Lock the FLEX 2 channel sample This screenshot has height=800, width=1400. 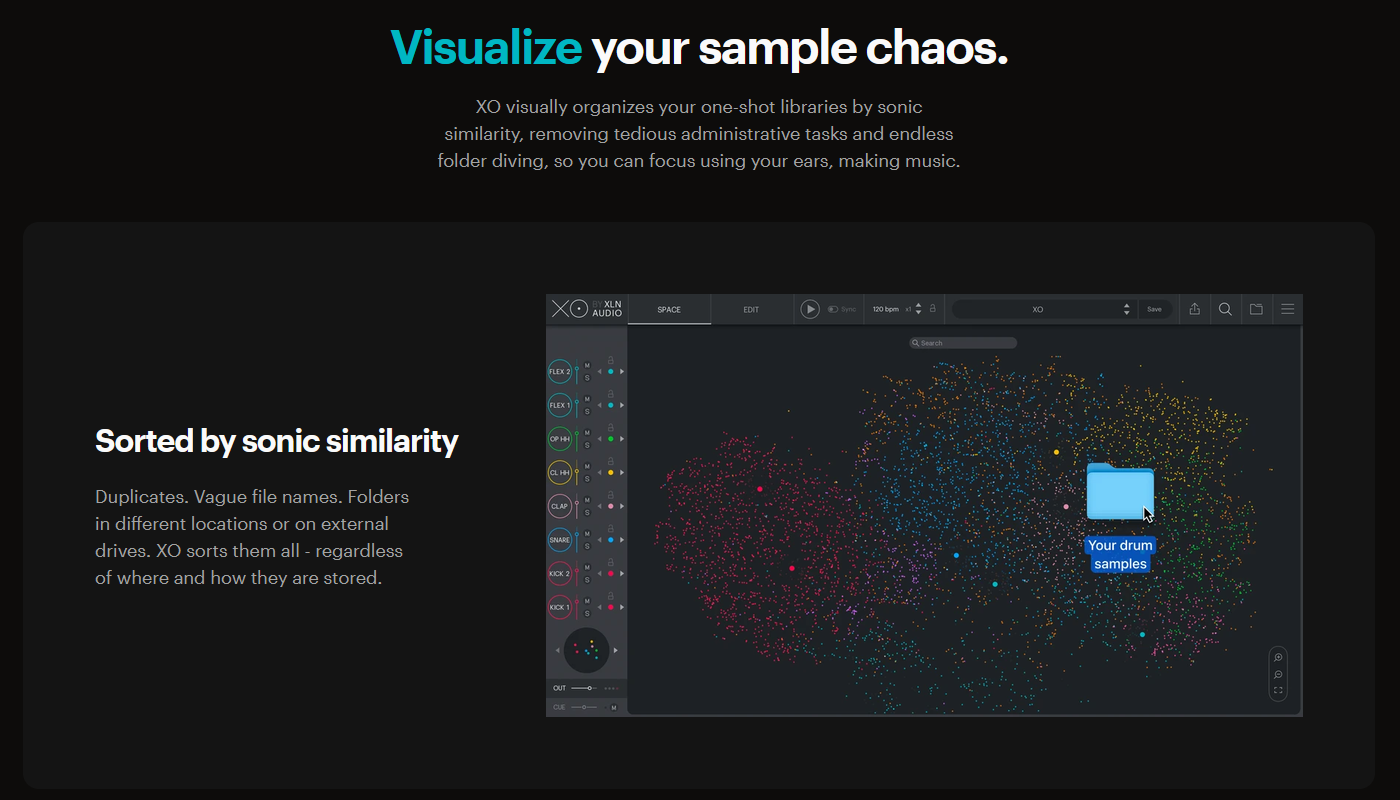[x=611, y=360]
